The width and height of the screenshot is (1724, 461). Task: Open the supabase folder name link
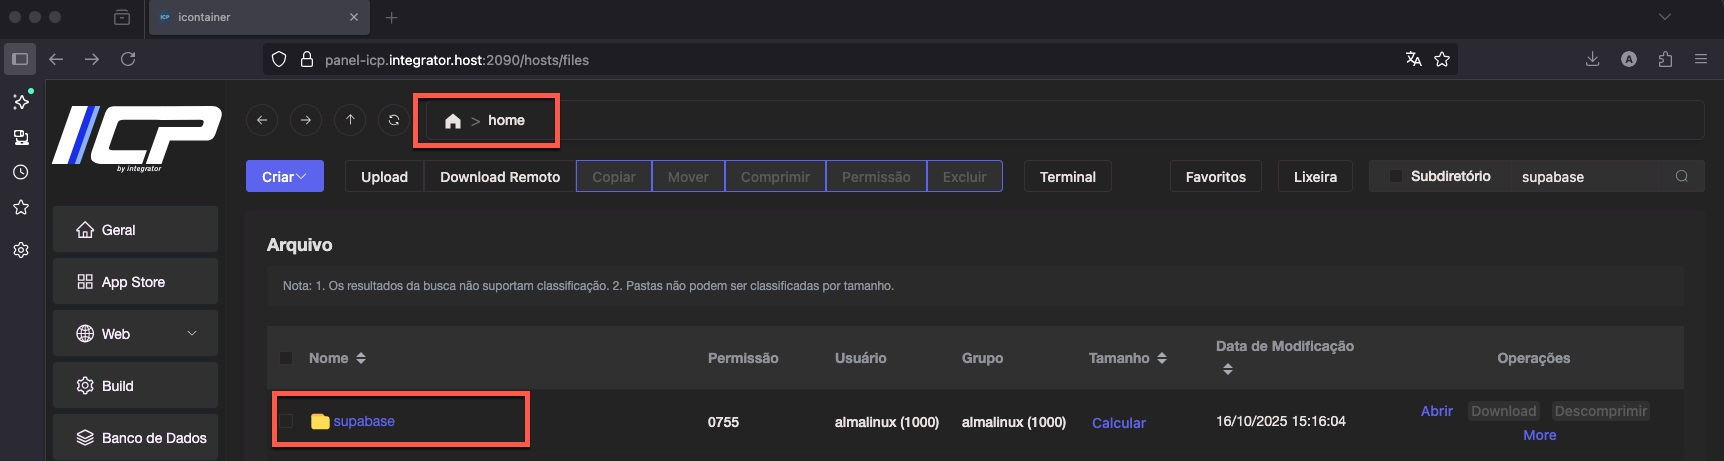364,421
